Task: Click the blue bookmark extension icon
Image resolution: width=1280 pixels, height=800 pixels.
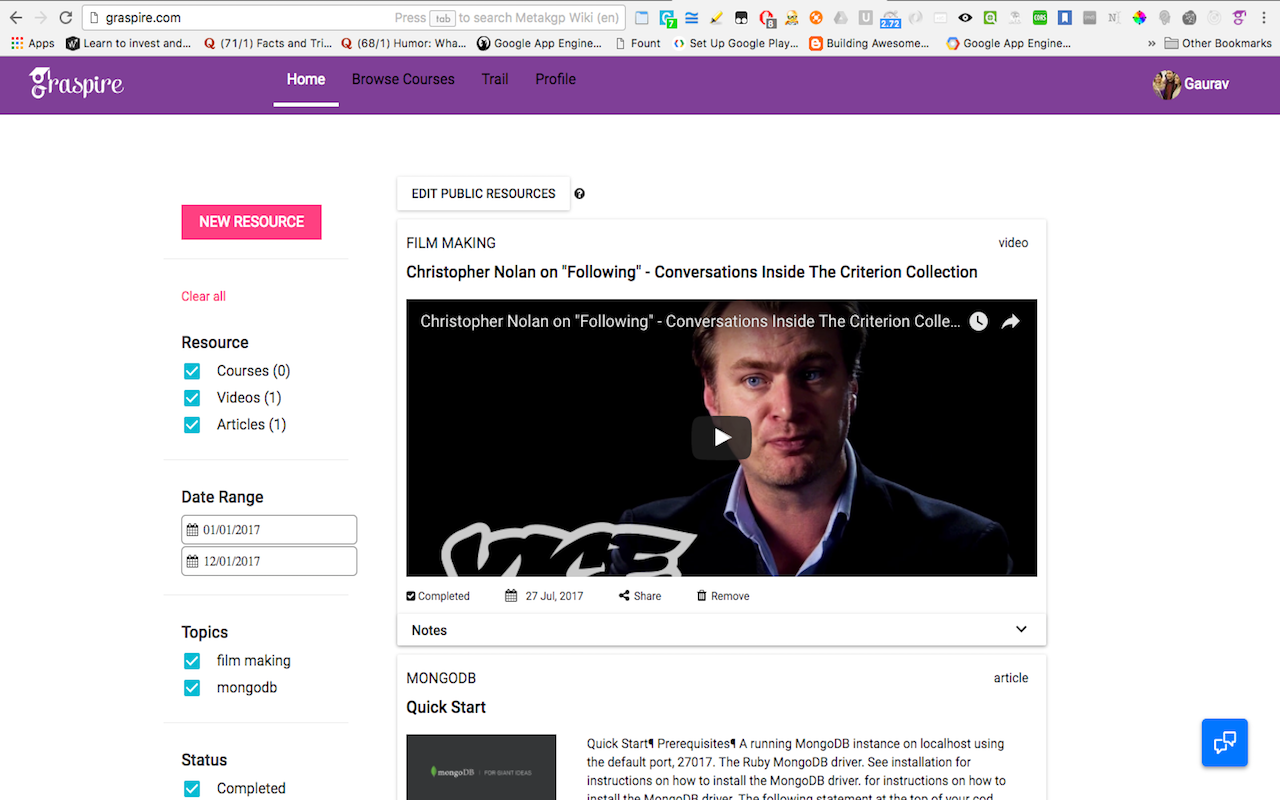Action: [x=1065, y=17]
